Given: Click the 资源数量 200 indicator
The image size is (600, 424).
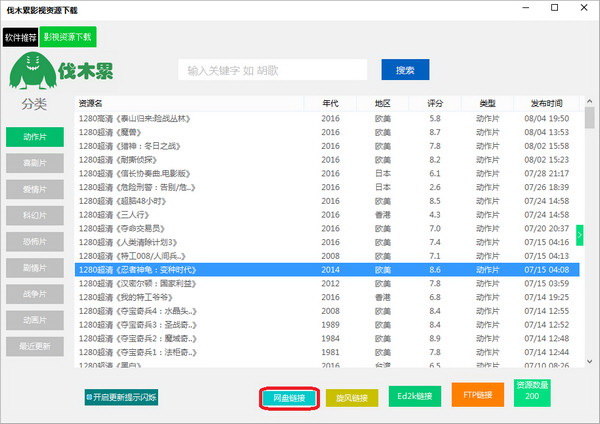Looking at the screenshot, I should pyautogui.click(x=532, y=393).
